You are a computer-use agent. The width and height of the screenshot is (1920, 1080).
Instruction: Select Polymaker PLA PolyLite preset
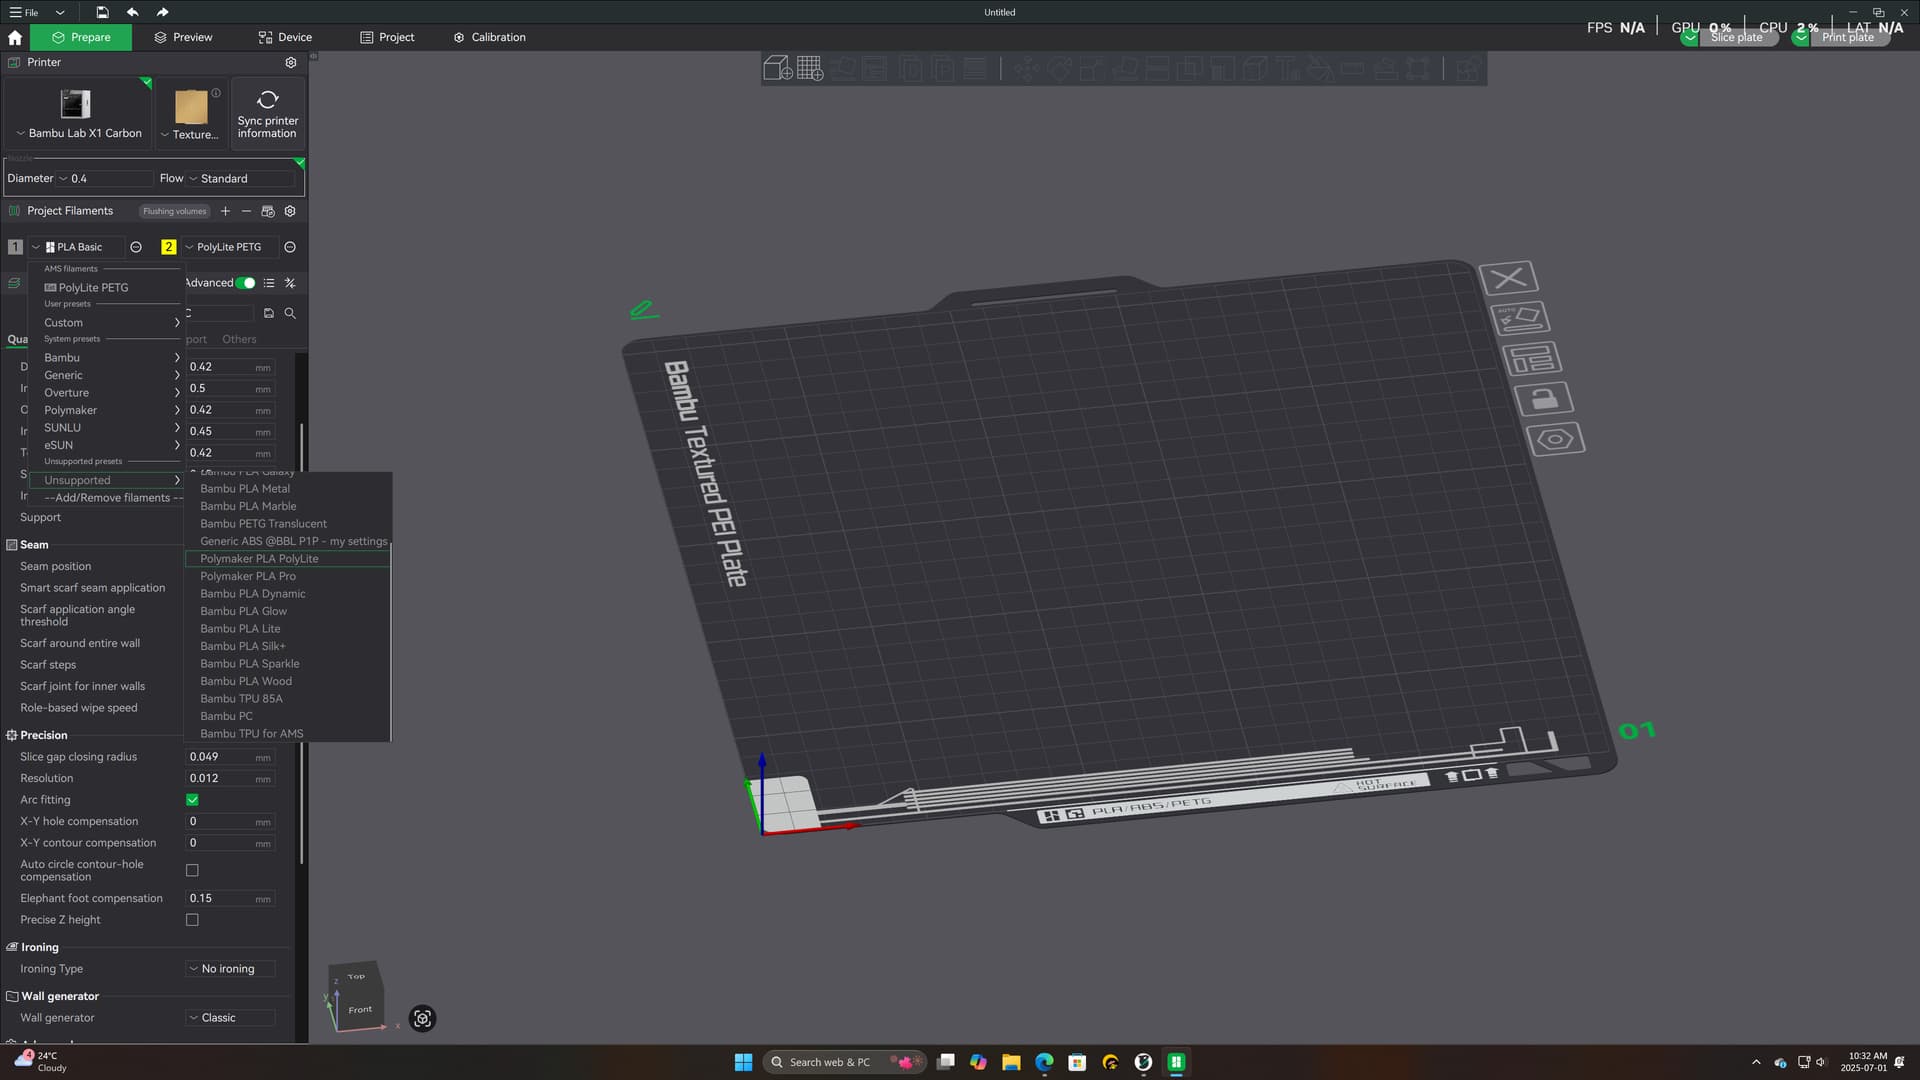pyautogui.click(x=288, y=559)
